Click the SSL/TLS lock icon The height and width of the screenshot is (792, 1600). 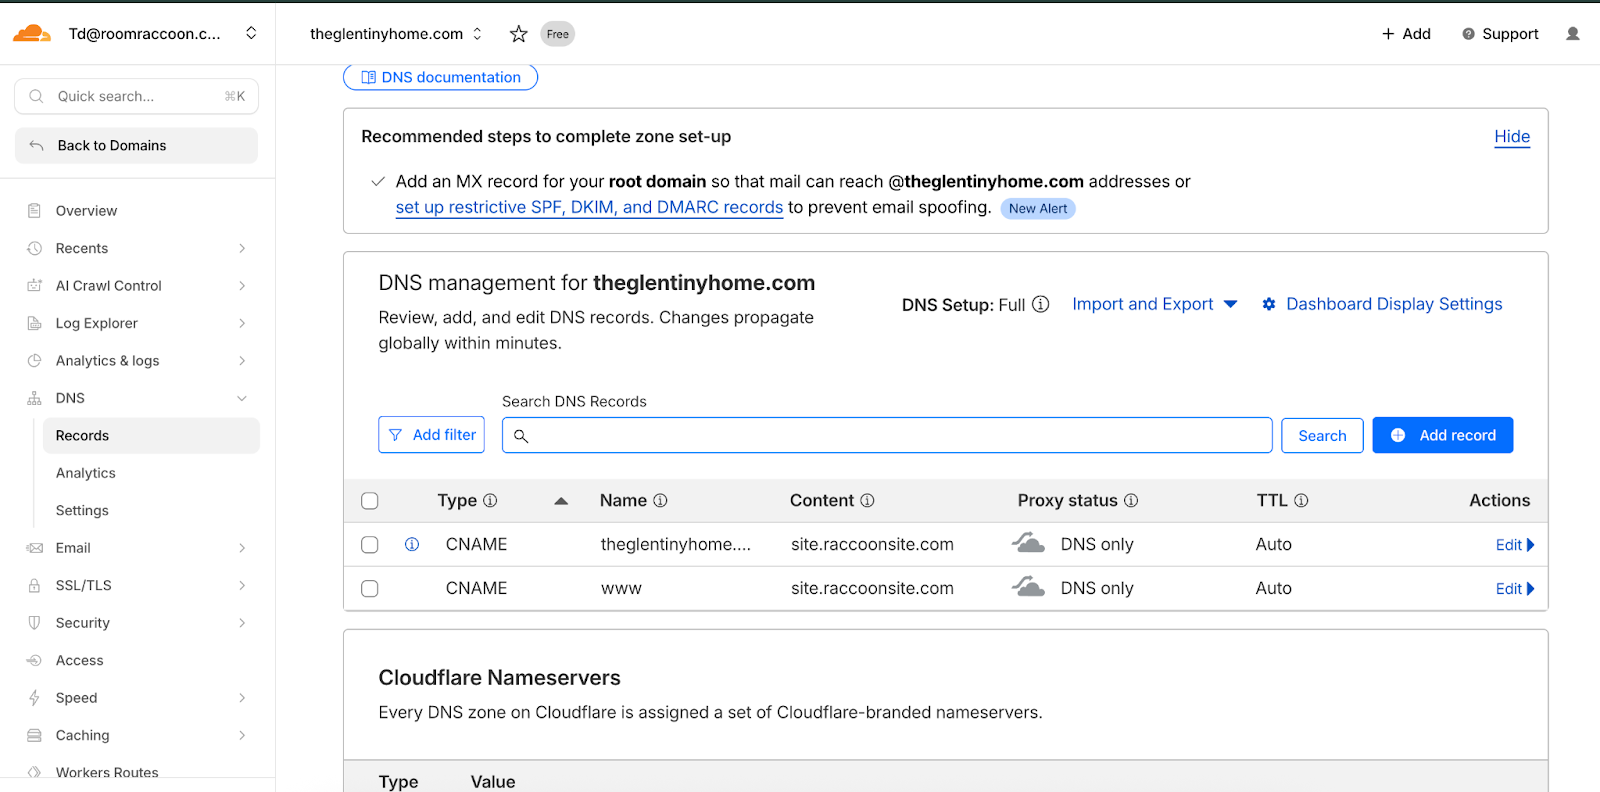tap(35, 586)
